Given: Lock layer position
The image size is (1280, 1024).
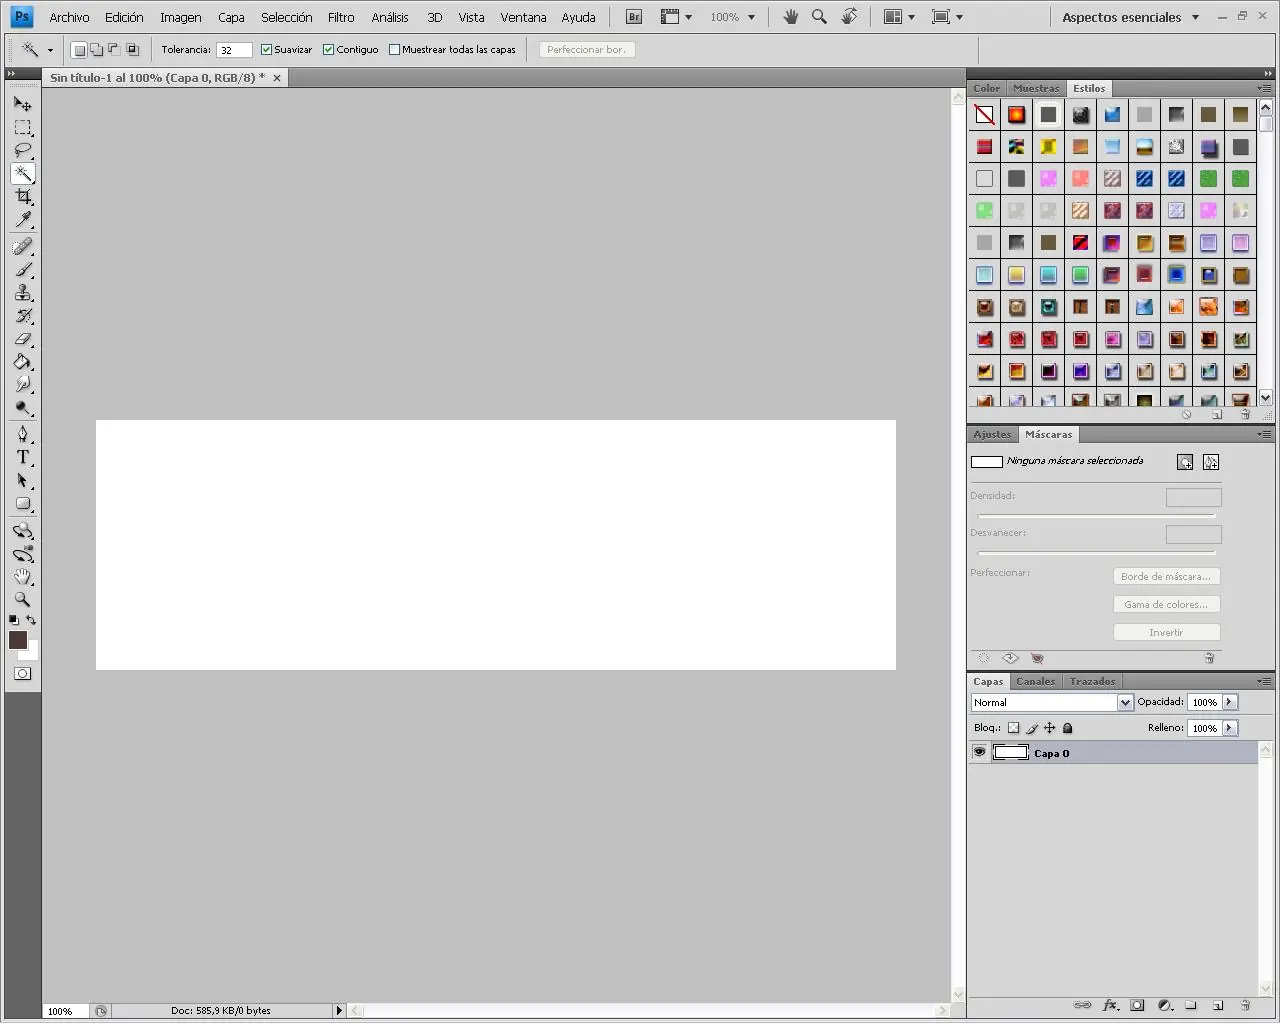Looking at the screenshot, I should pos(1050,728).
